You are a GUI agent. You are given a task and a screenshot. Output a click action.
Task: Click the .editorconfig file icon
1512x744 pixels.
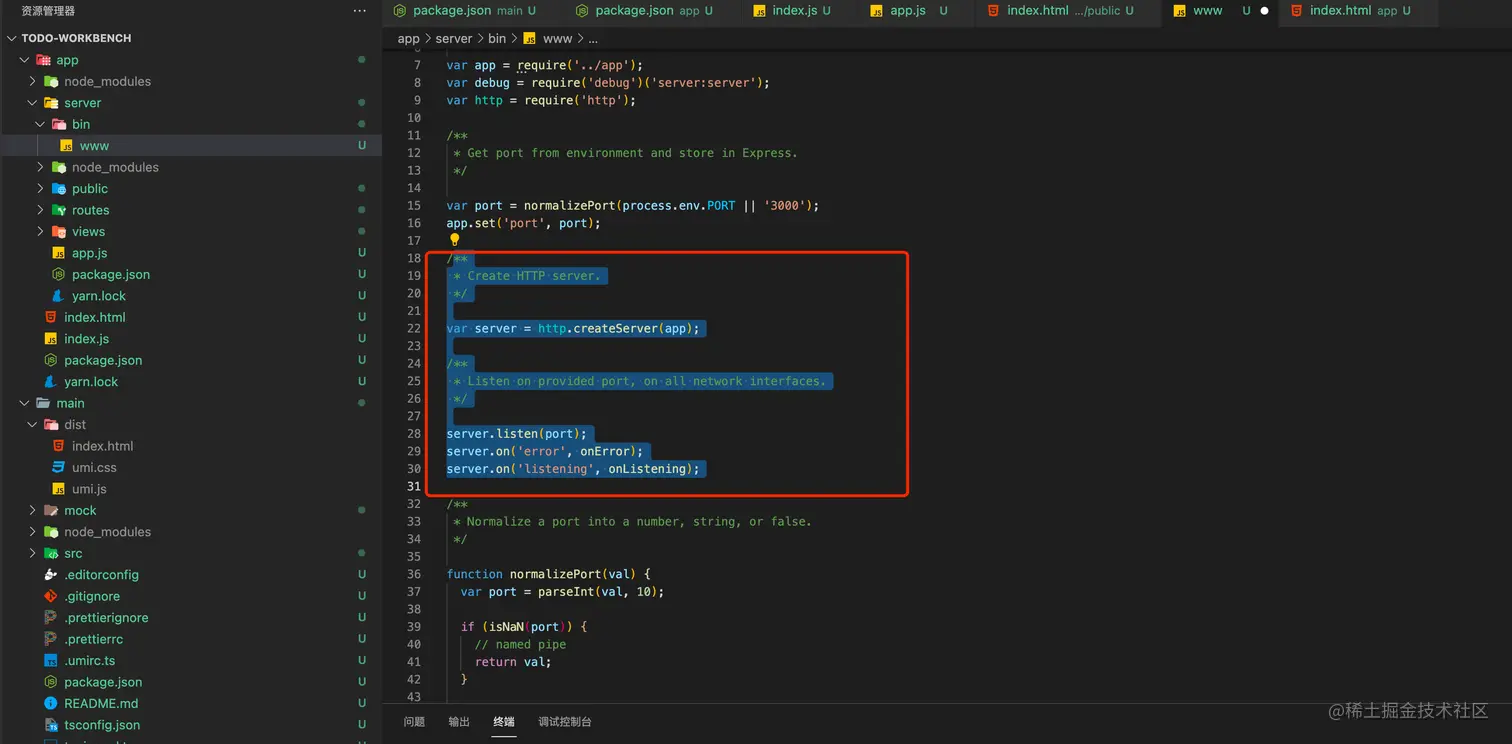click(50, 575)
